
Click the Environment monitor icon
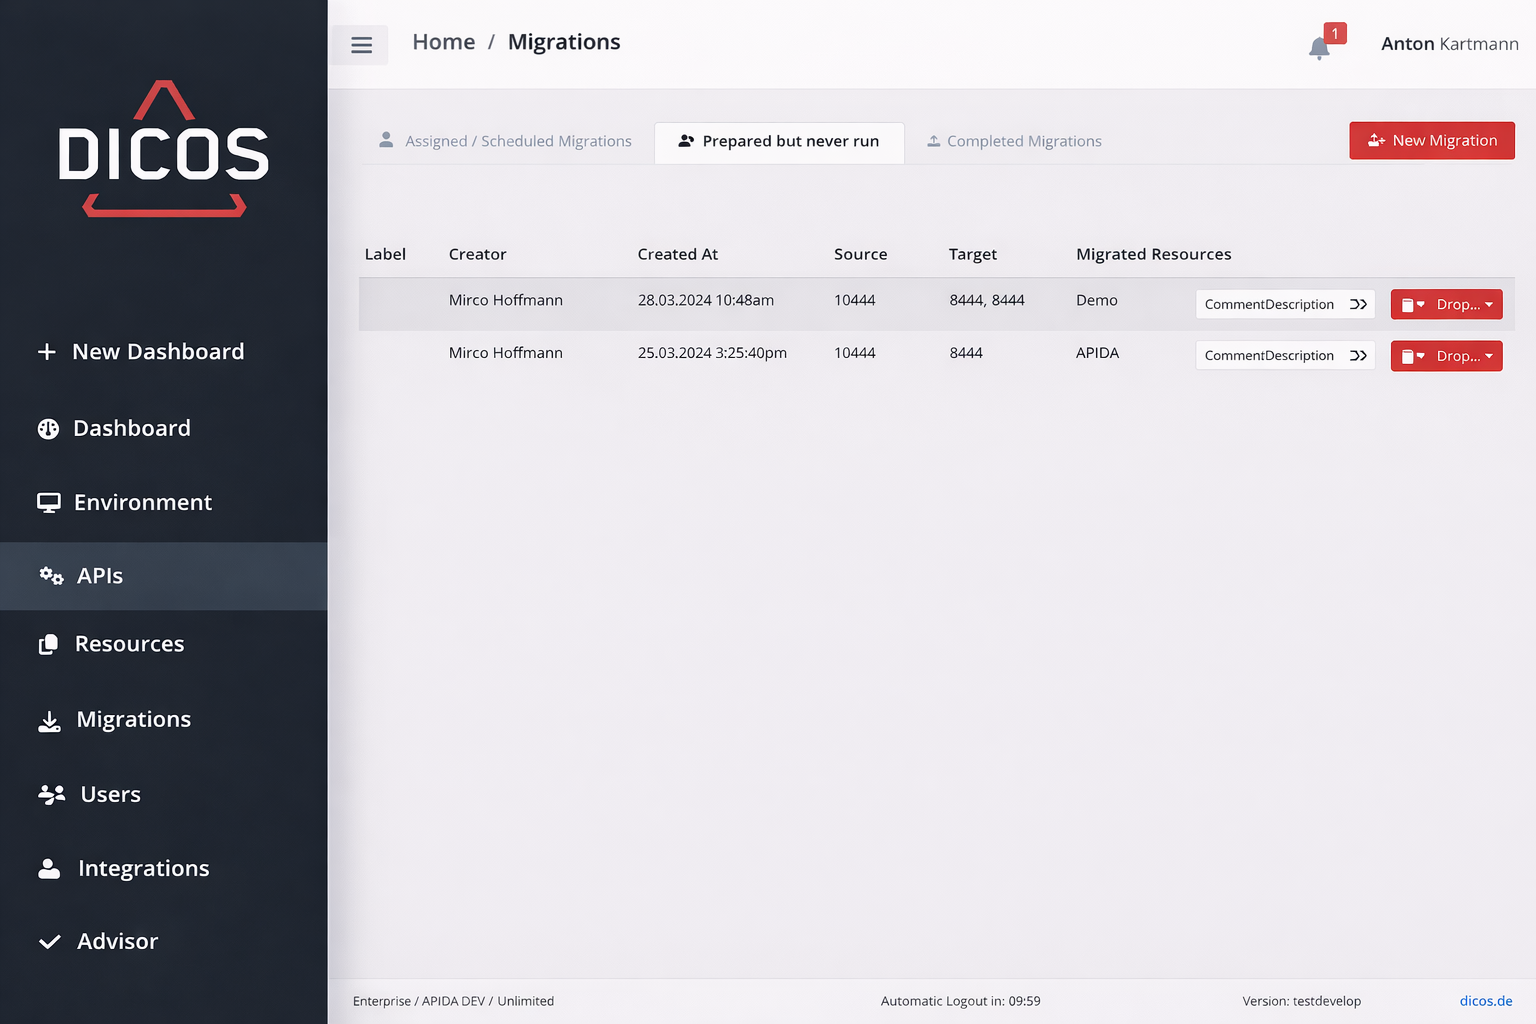(48, 503)
